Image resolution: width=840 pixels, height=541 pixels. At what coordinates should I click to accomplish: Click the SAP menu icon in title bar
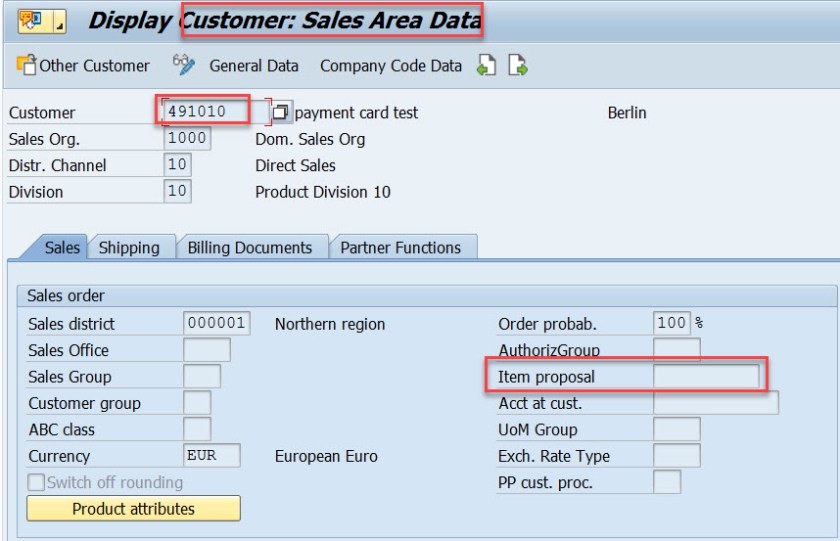point(31,20)
